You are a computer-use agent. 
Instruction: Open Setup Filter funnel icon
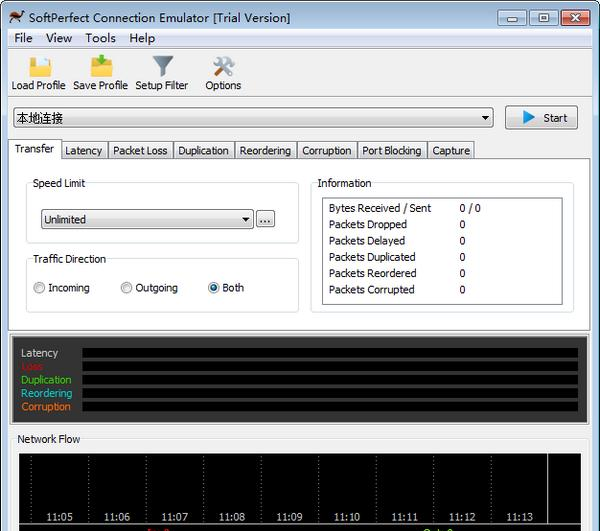(161, 67)
